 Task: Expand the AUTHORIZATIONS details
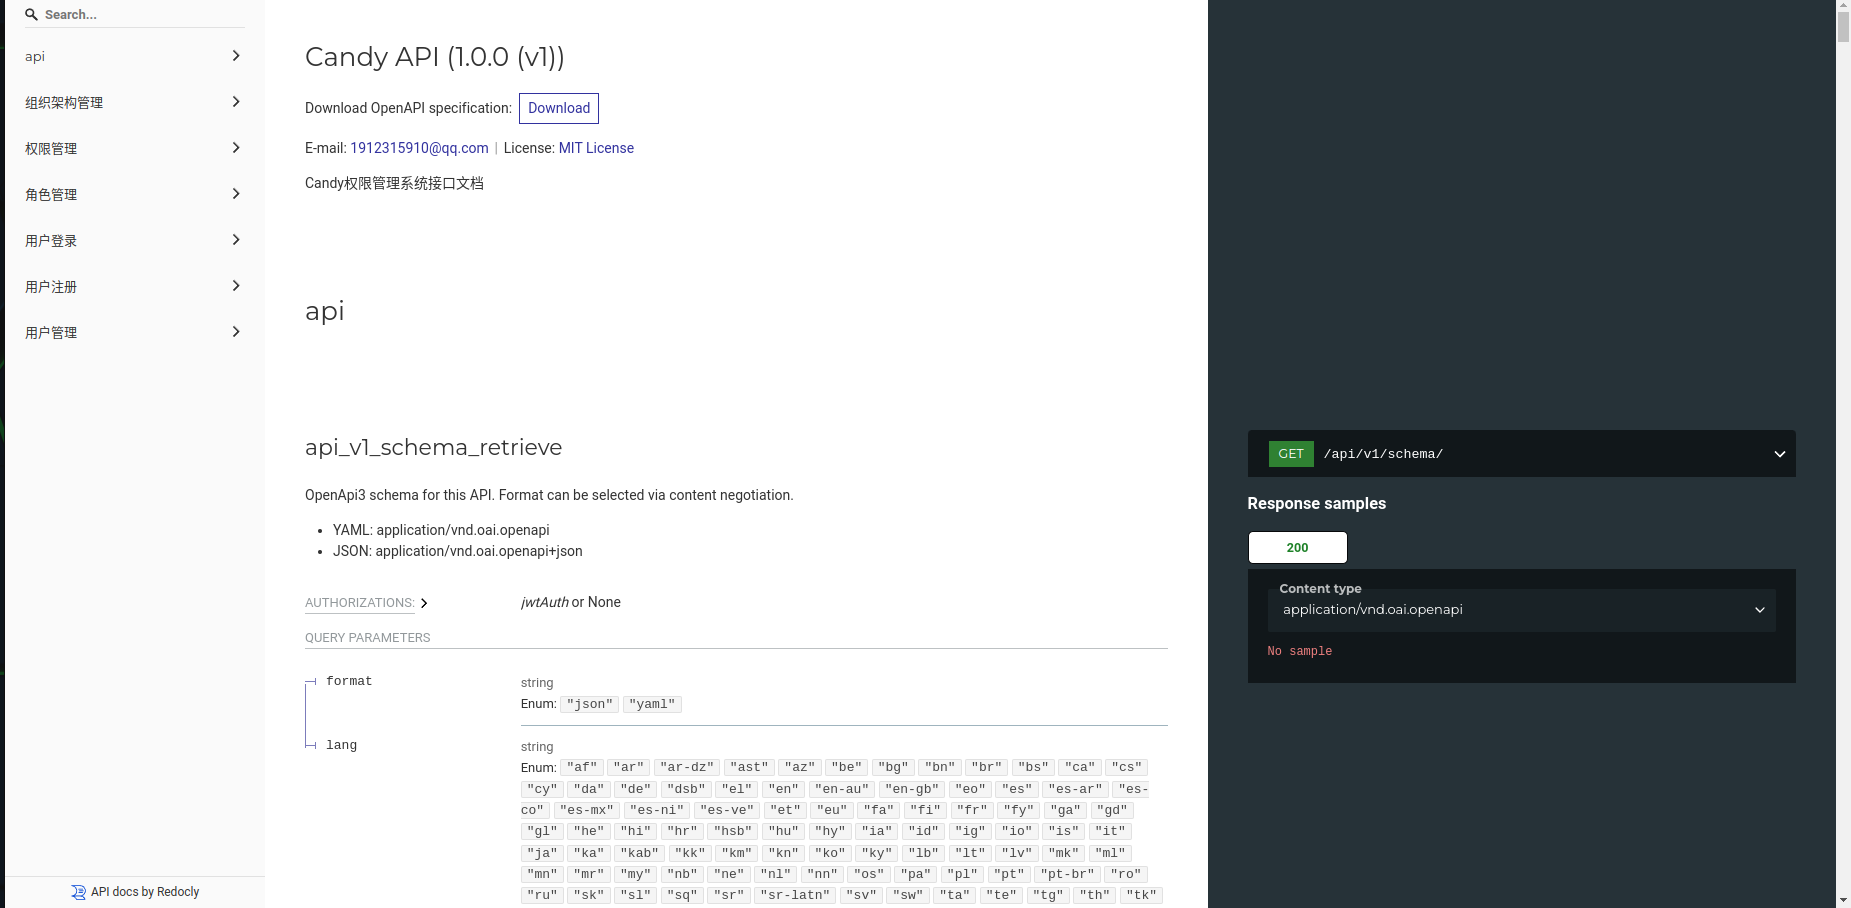pos(366,603)
